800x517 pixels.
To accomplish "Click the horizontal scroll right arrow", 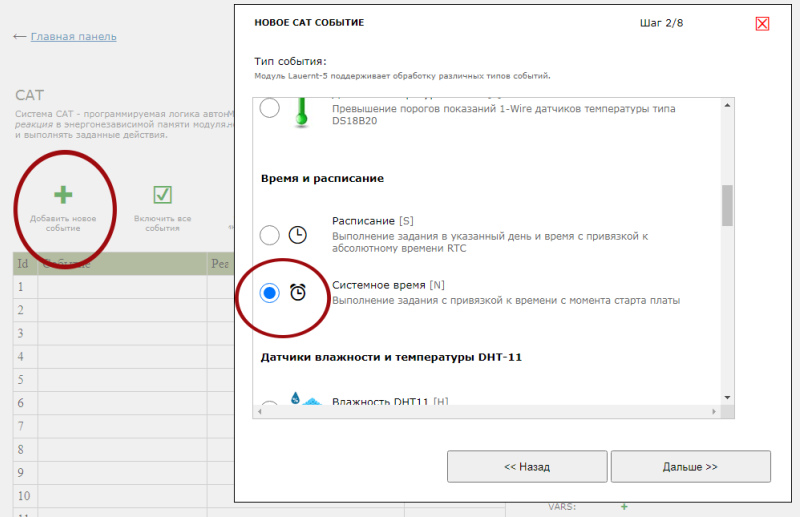I will pyautogui.click(x=714, y=411).
